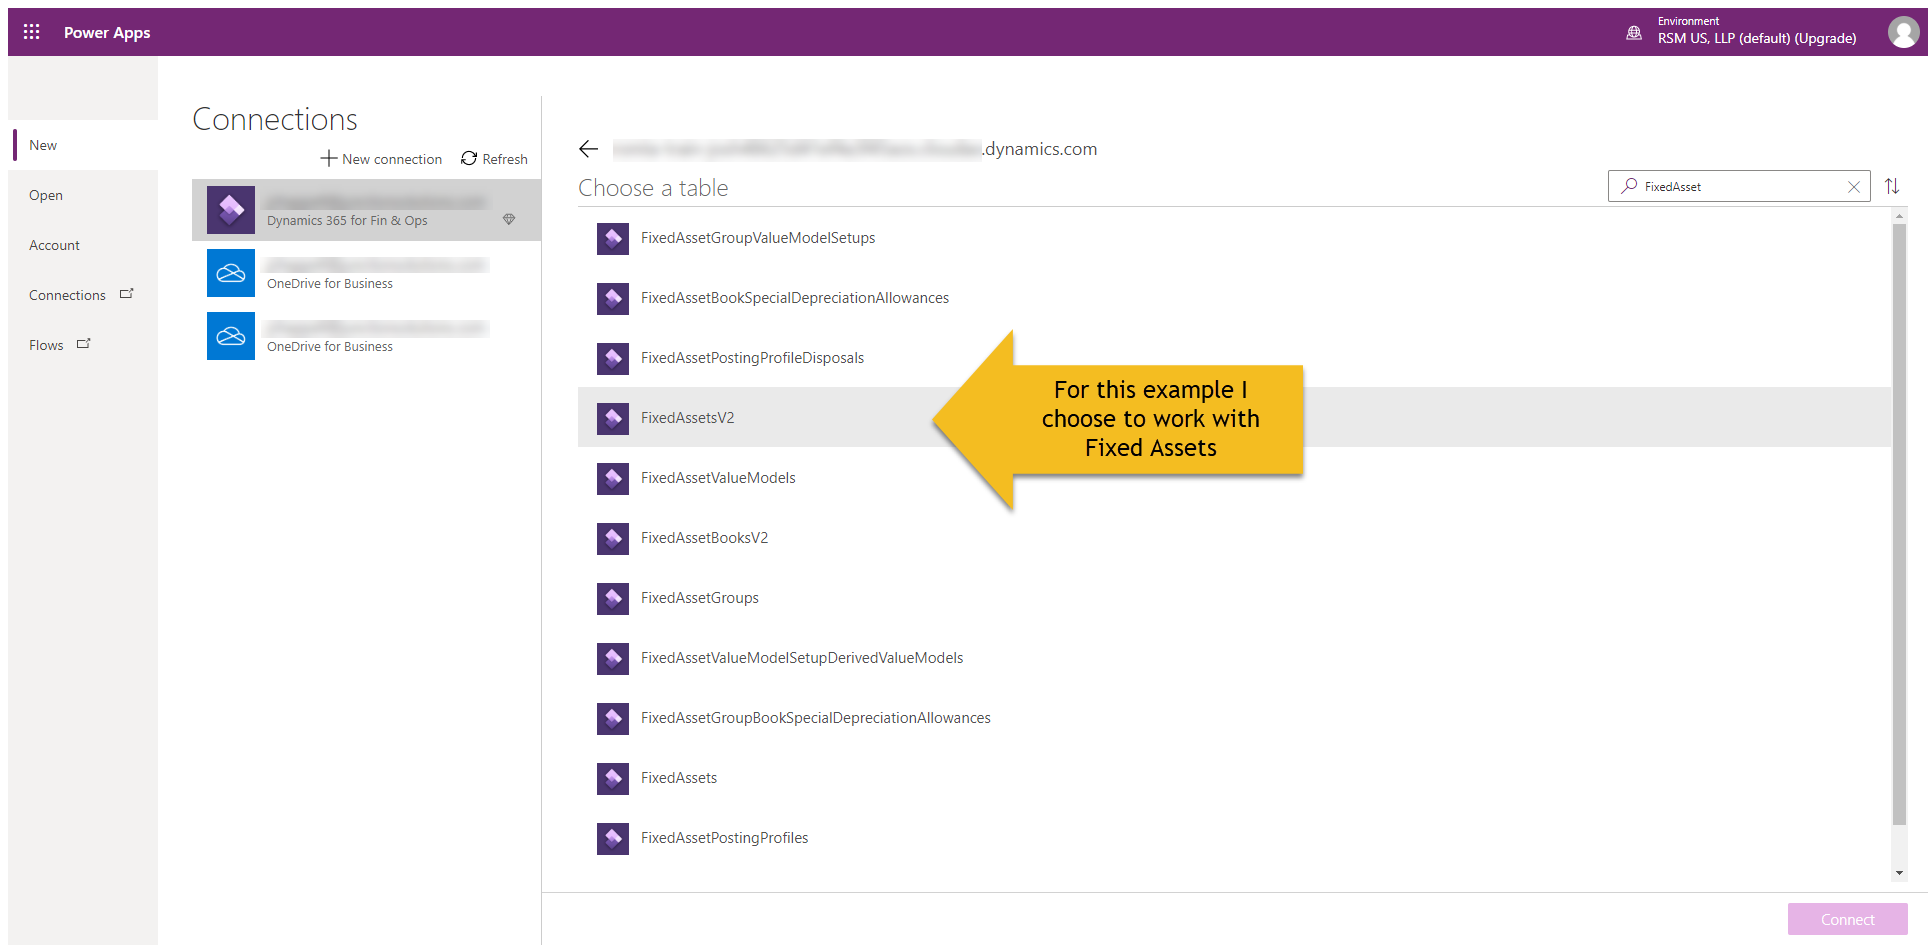This screenshot has height=945, width=1928.
Task: Click the user profile avatar
Action: pyautogui.click(x=1902, y=32)
